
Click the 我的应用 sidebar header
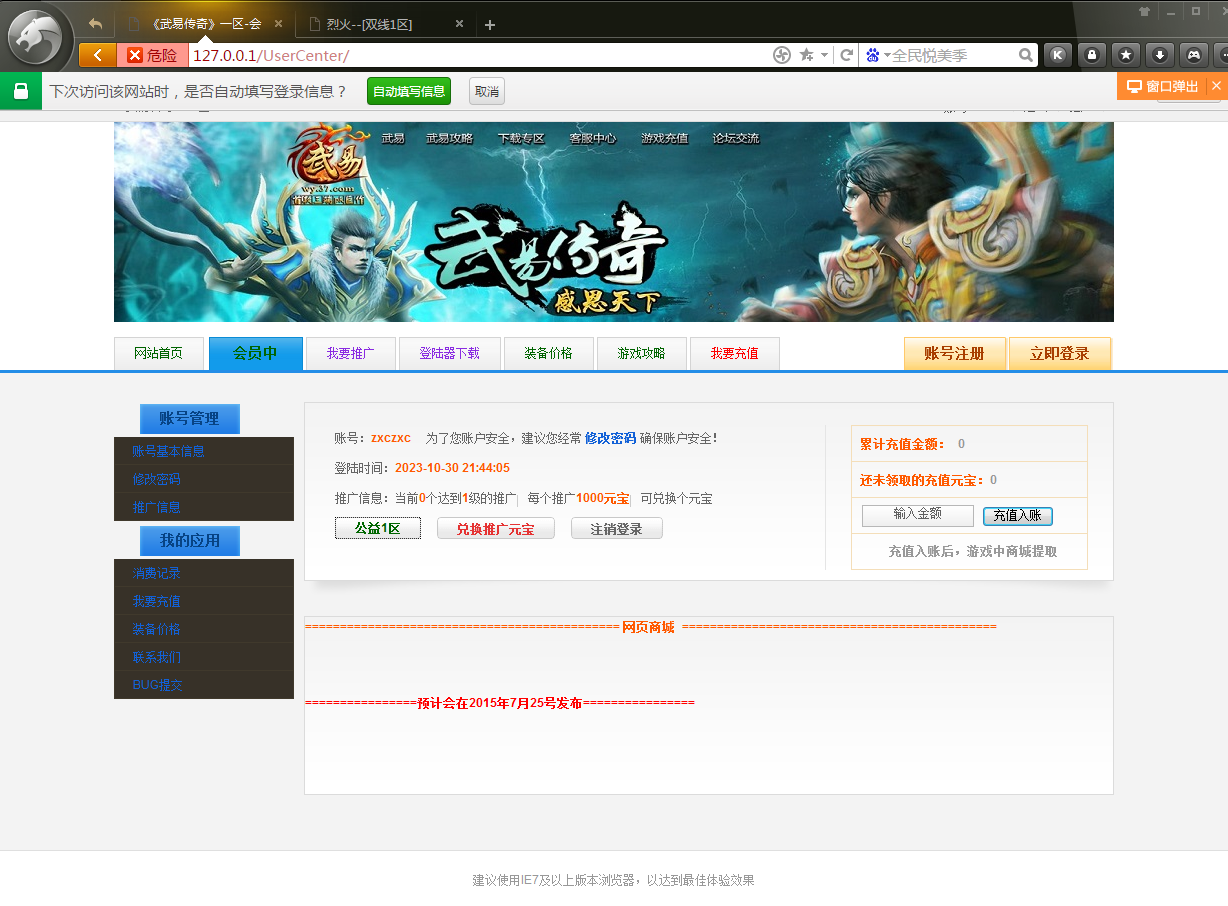(190, 540)
